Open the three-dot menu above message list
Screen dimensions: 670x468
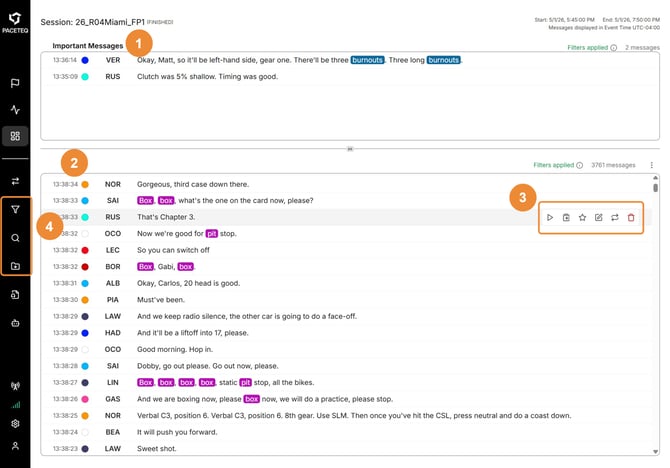652,165
